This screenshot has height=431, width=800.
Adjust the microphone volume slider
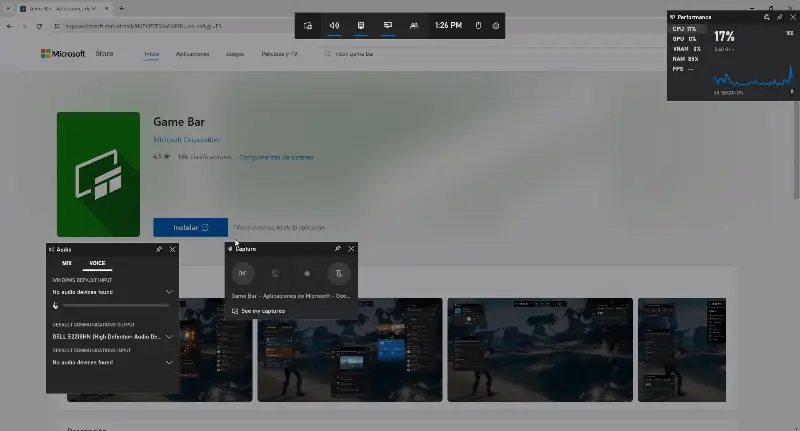(x=116, y=306)
